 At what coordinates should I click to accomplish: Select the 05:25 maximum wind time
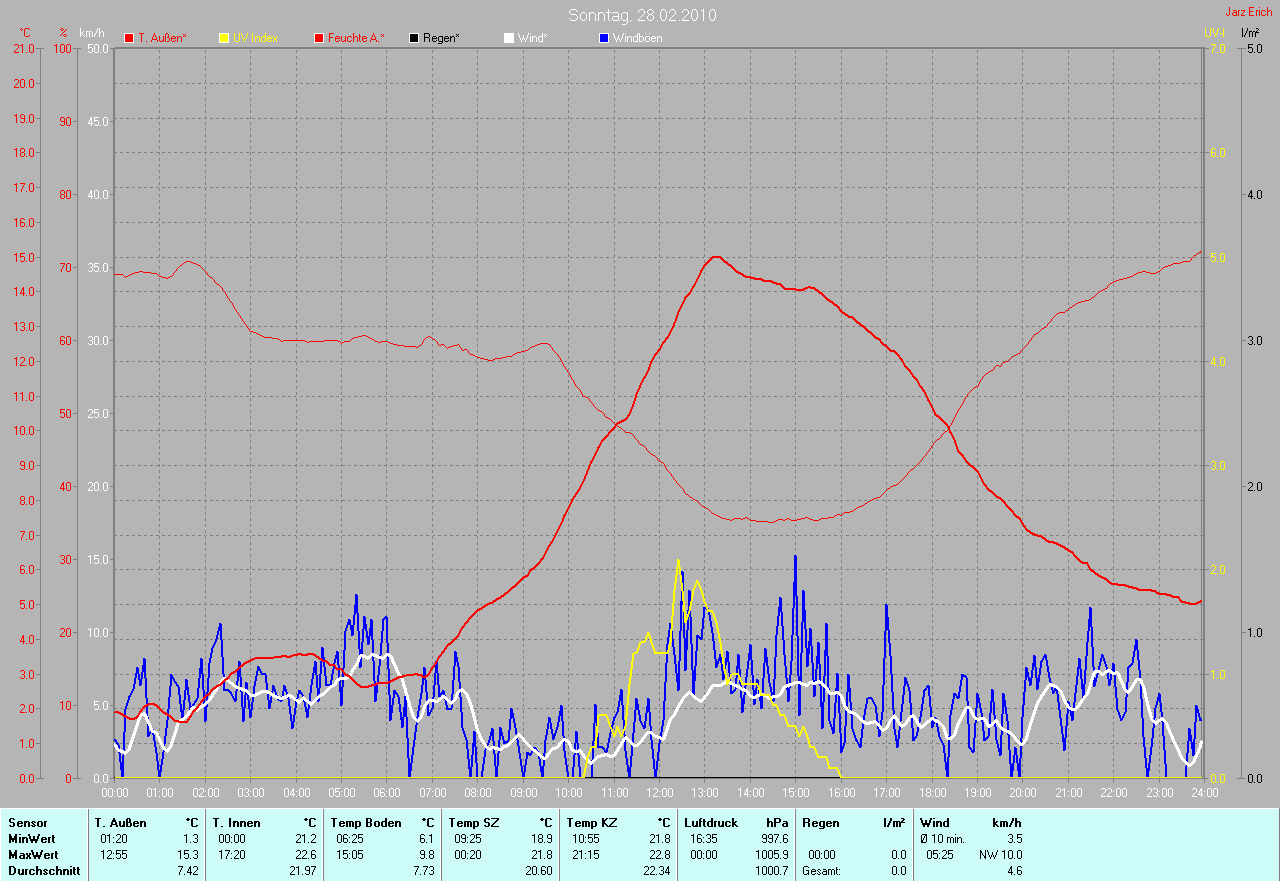click(938, 855)
